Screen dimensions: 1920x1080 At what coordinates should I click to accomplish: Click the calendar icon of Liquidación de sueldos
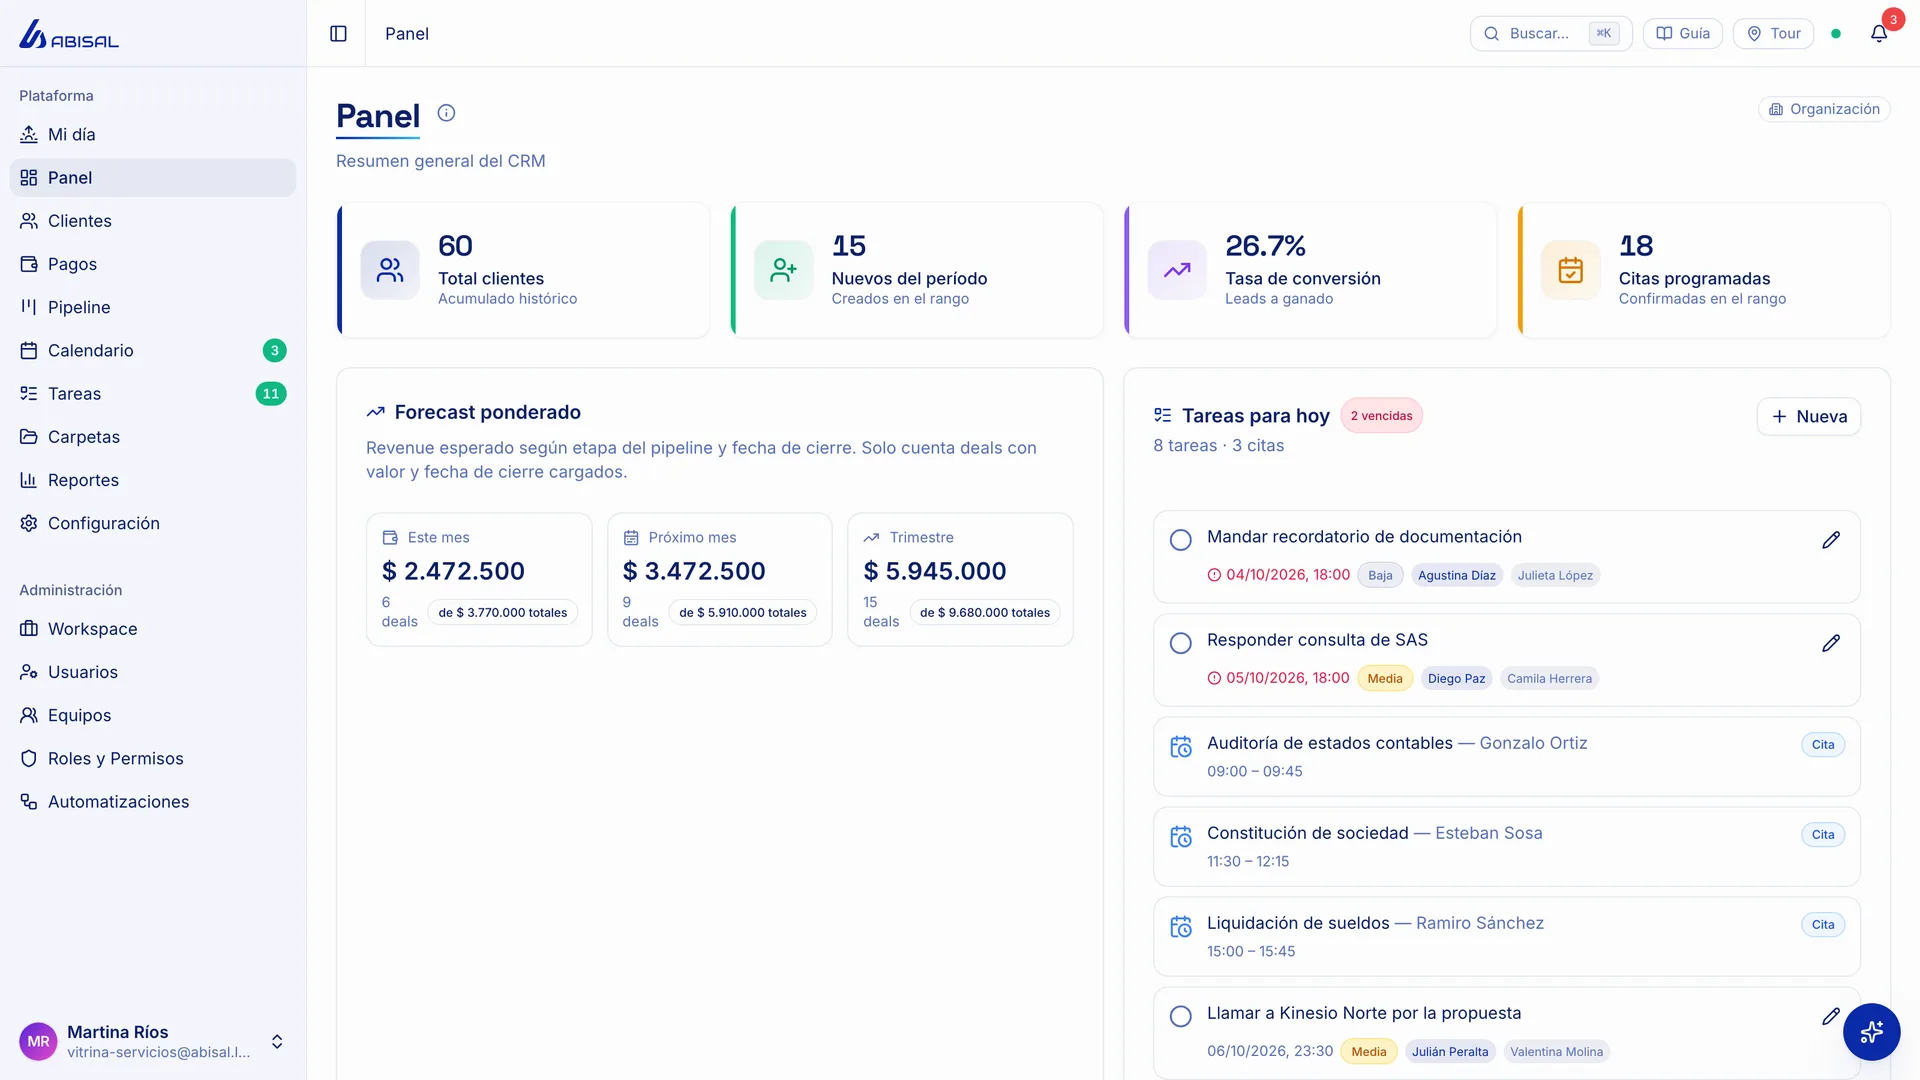click(1181, 927)
